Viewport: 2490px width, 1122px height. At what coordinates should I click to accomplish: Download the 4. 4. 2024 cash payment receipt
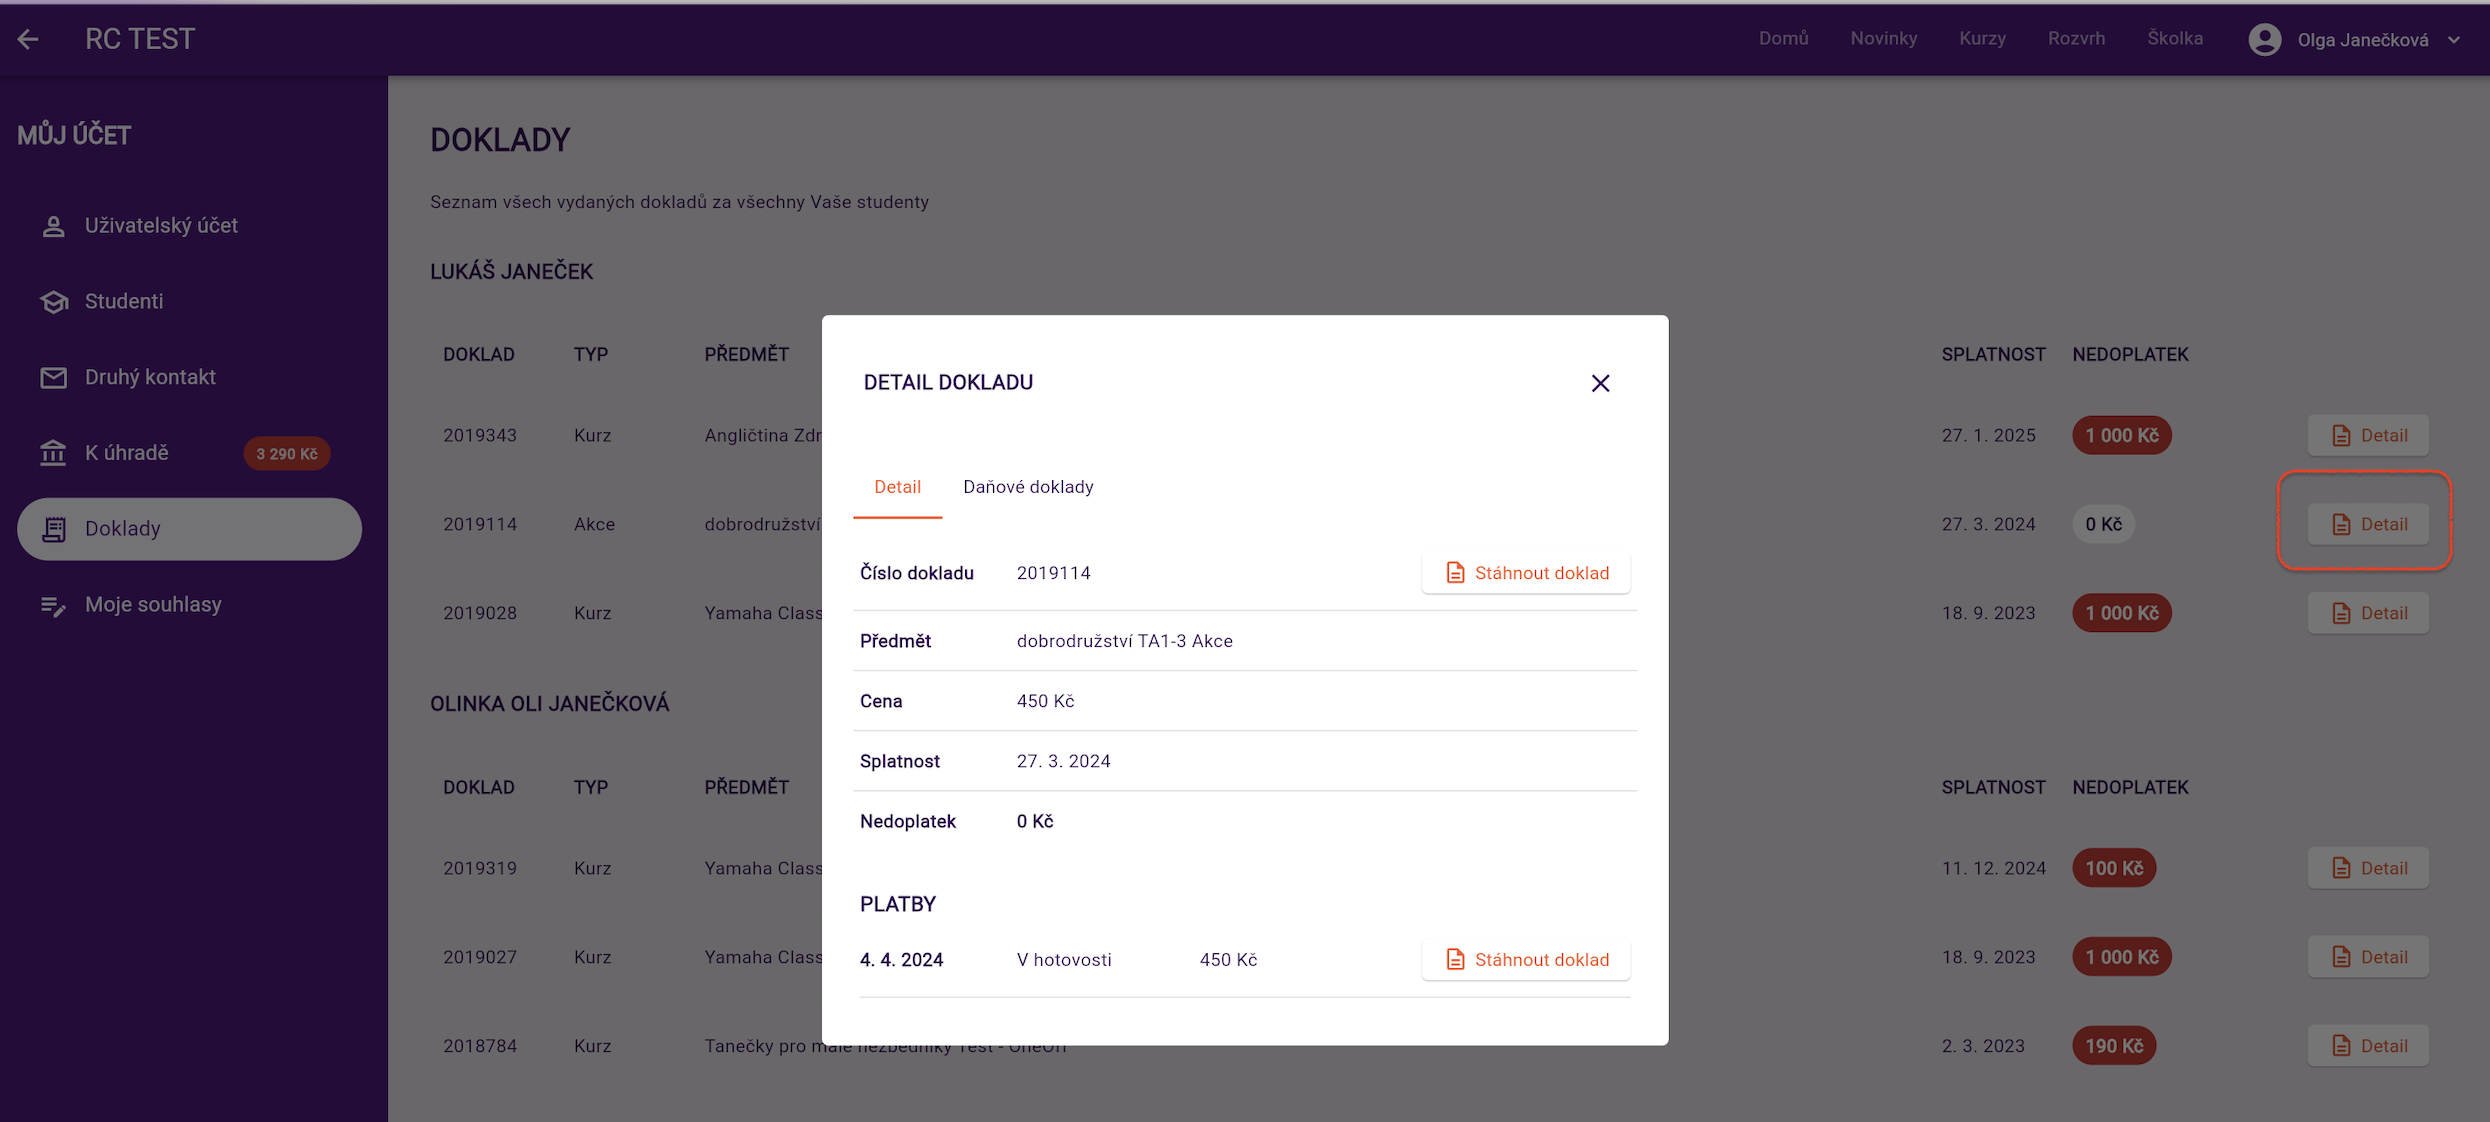click(1526, 960)
